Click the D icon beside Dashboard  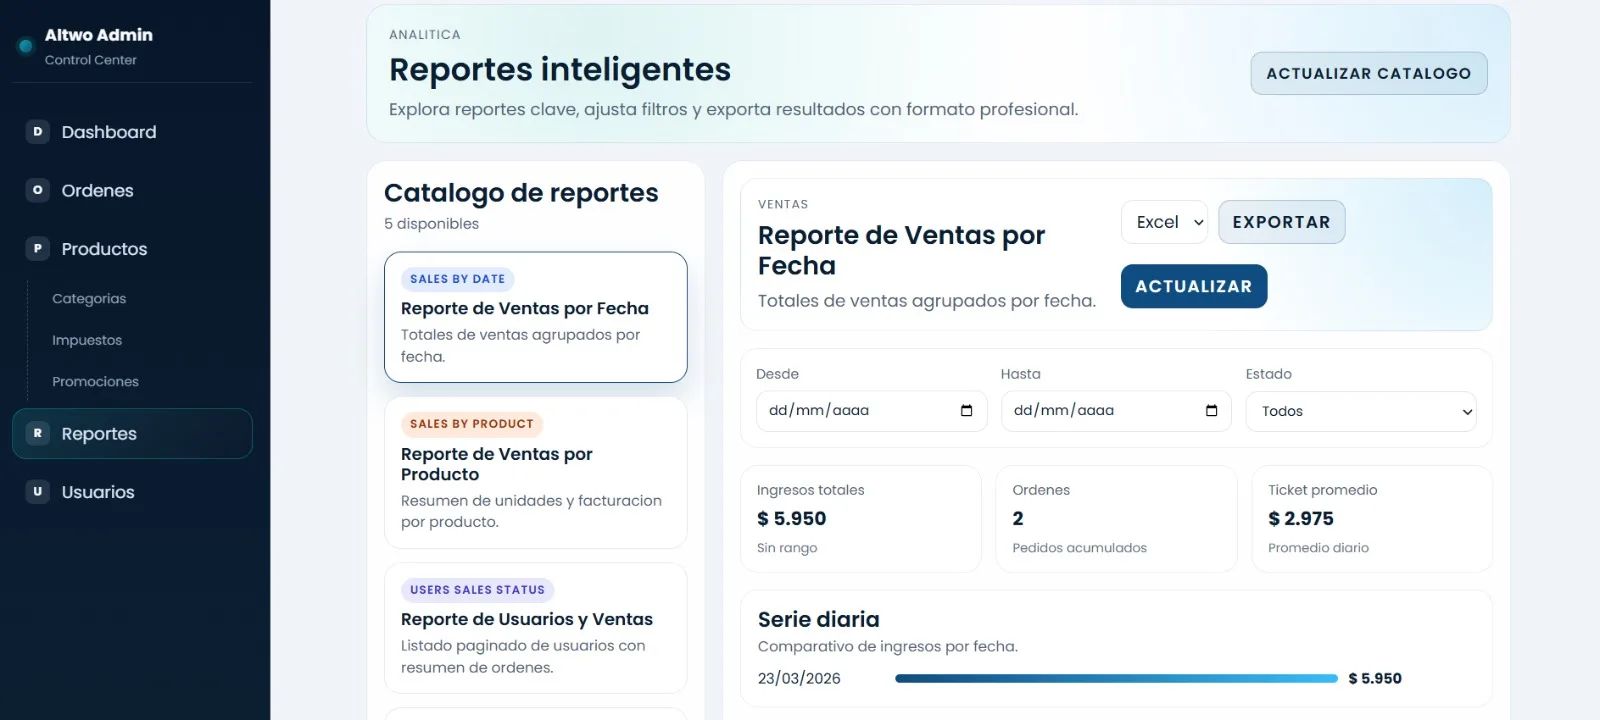click(x=38, y=131)
